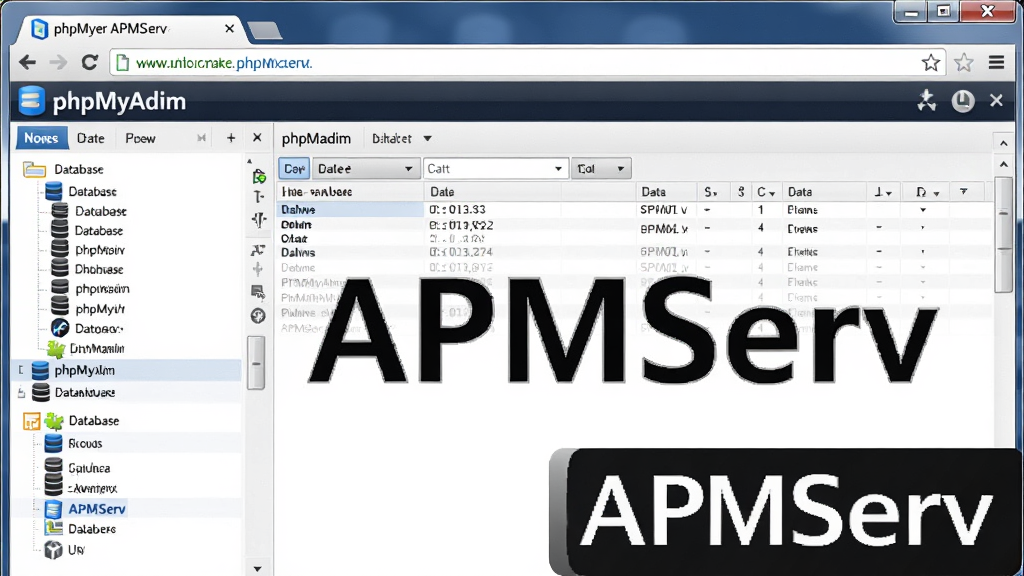Expand the Datanluere tree node
Image resolution: width=1024 pixels, height=576 pixels.
coord(21,392)
